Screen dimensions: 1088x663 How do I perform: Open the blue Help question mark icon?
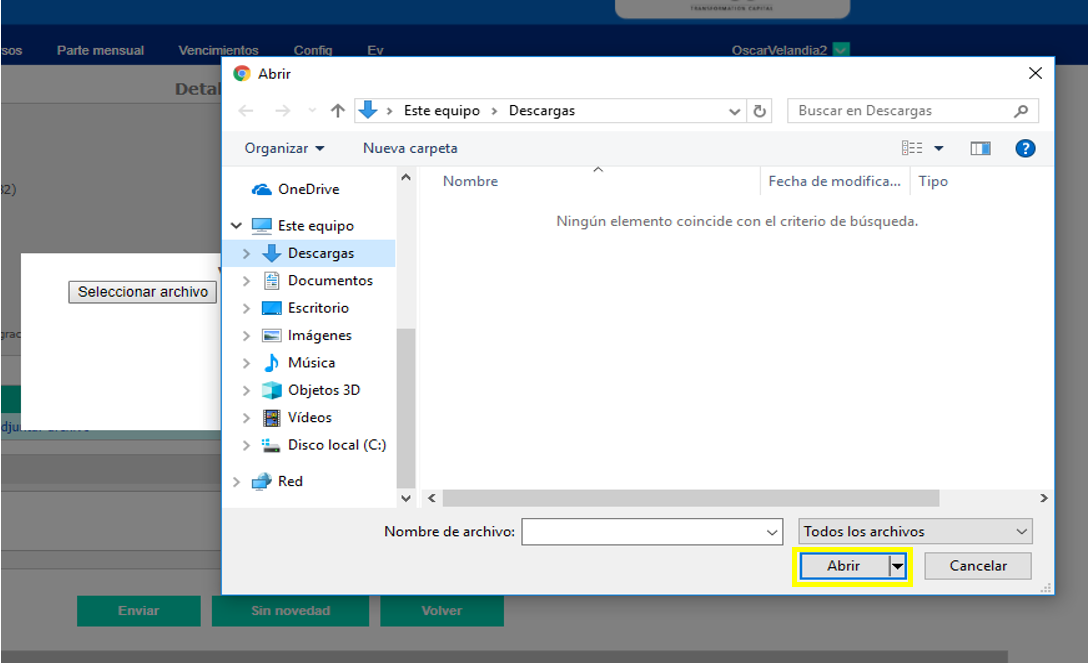[1025, 148]
